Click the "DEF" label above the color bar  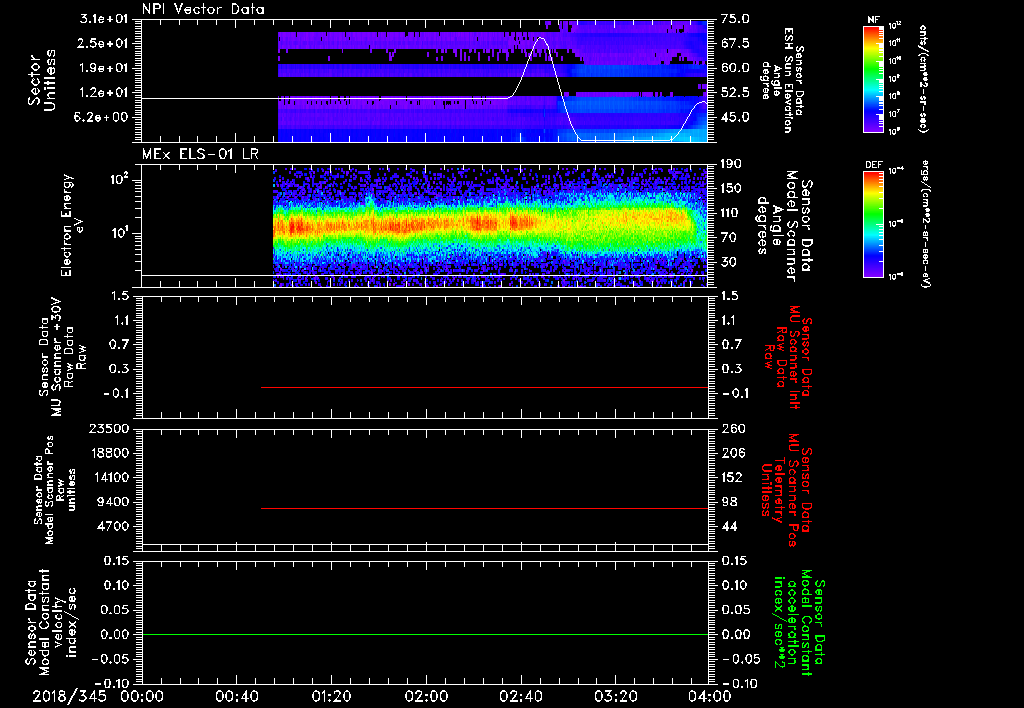point(874,165)
